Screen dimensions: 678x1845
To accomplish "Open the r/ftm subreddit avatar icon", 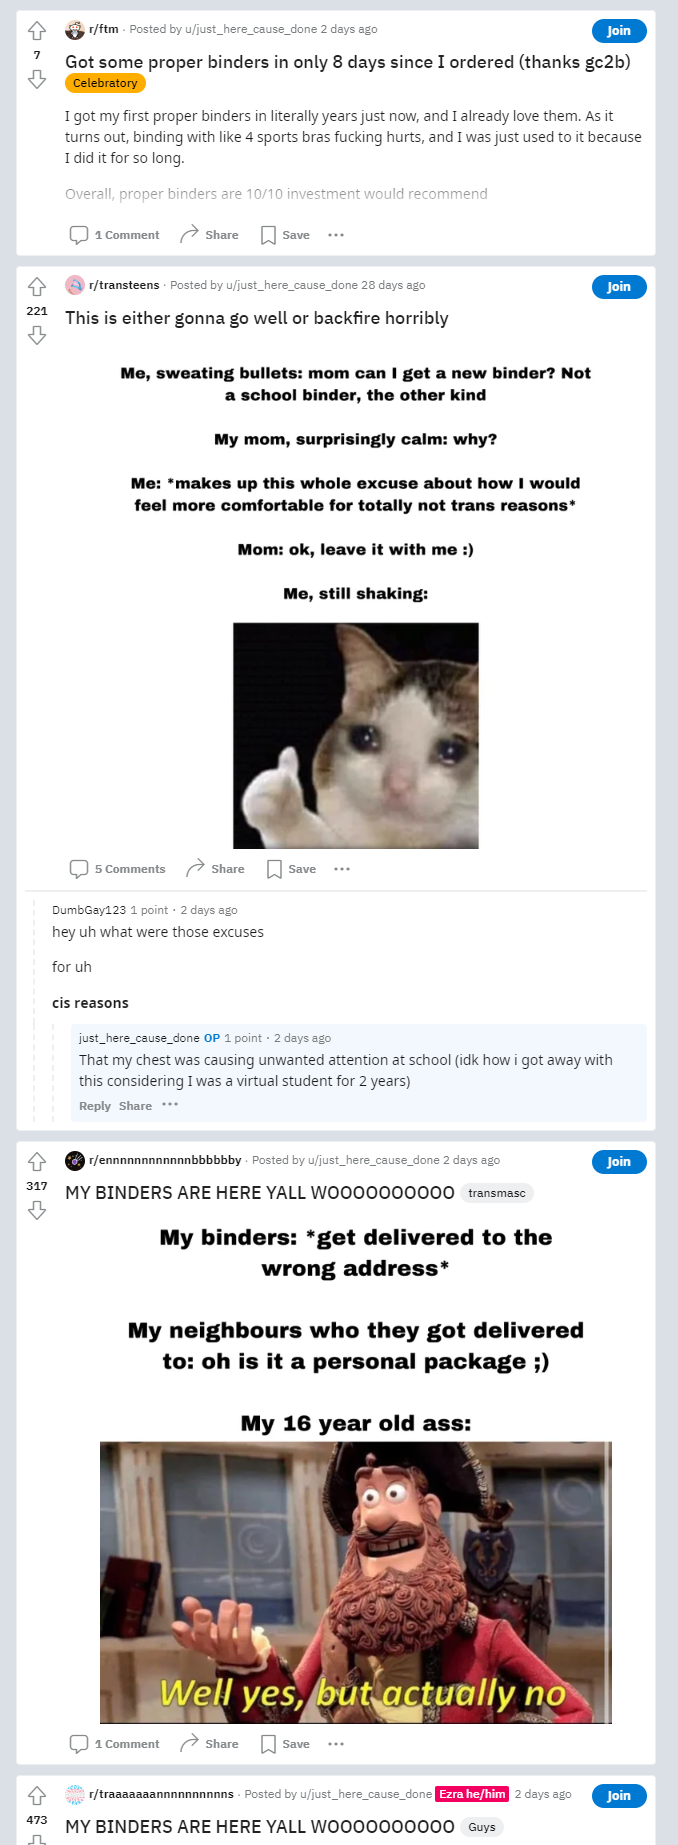I will [75, 30].
